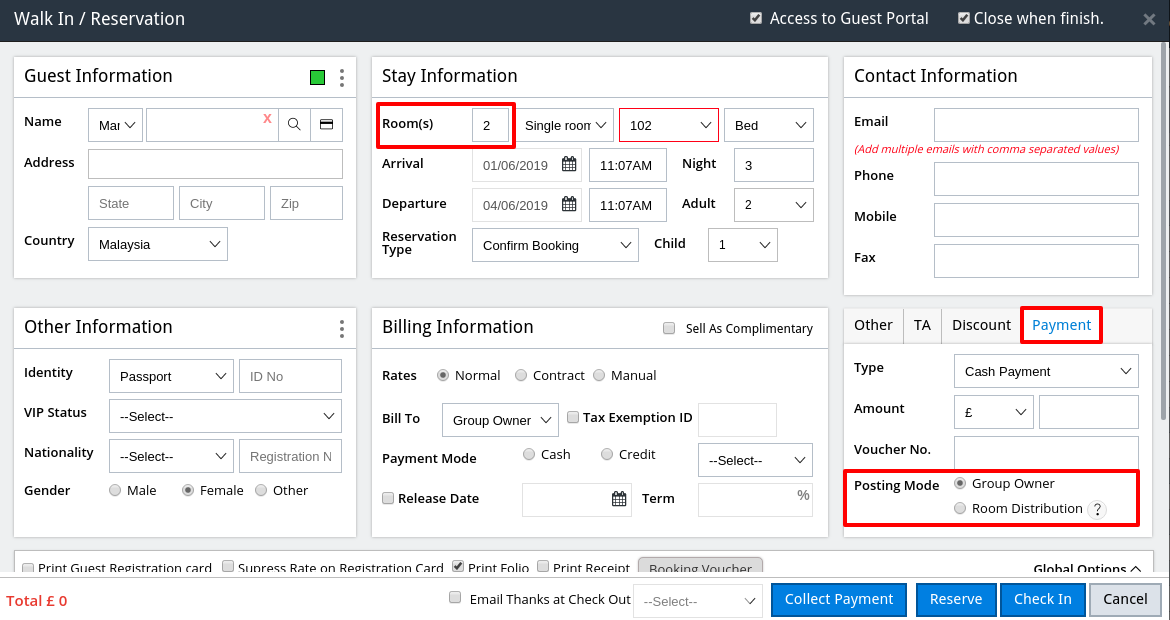The image size is (1170, 620).
Task: Select Normal rates radio button
Action: click(443, 375)
